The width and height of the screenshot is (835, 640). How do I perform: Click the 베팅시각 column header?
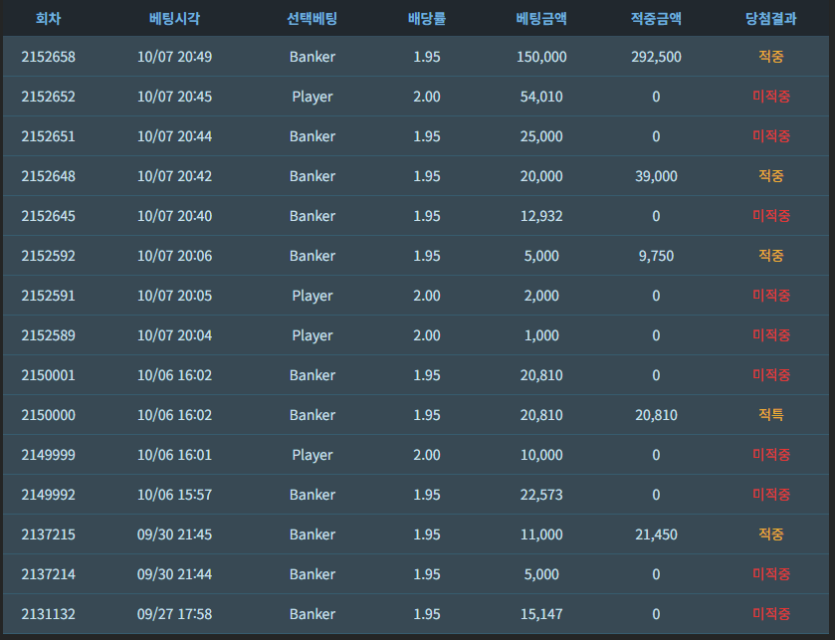(175, 19)
